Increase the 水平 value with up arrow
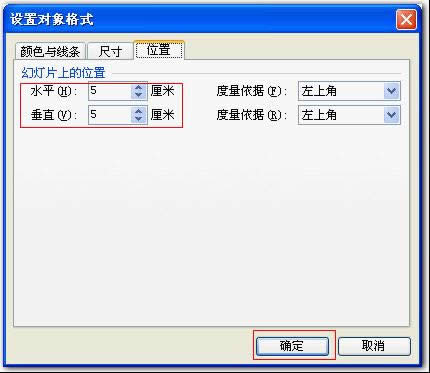This screenshot has width=430, height=373. tap(139, 87)
